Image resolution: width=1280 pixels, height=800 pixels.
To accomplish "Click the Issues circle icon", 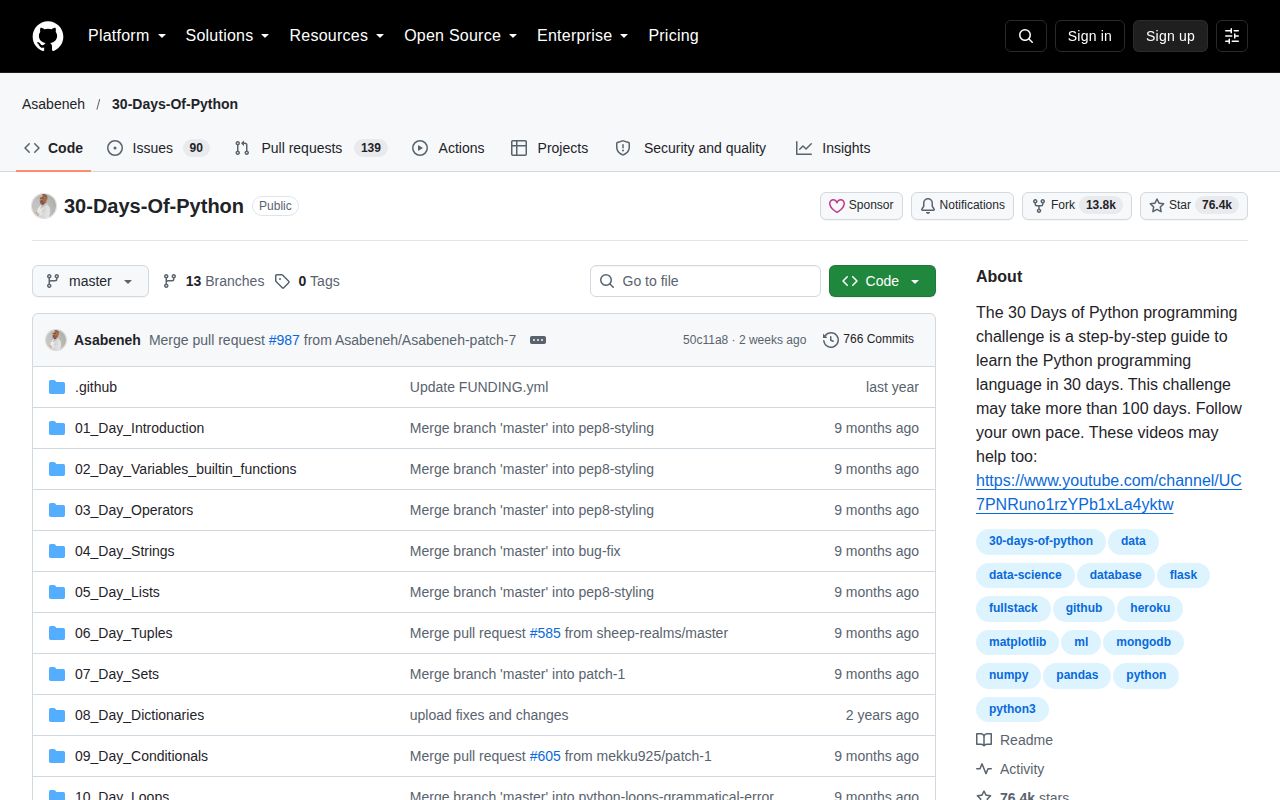I will [115, 148].
